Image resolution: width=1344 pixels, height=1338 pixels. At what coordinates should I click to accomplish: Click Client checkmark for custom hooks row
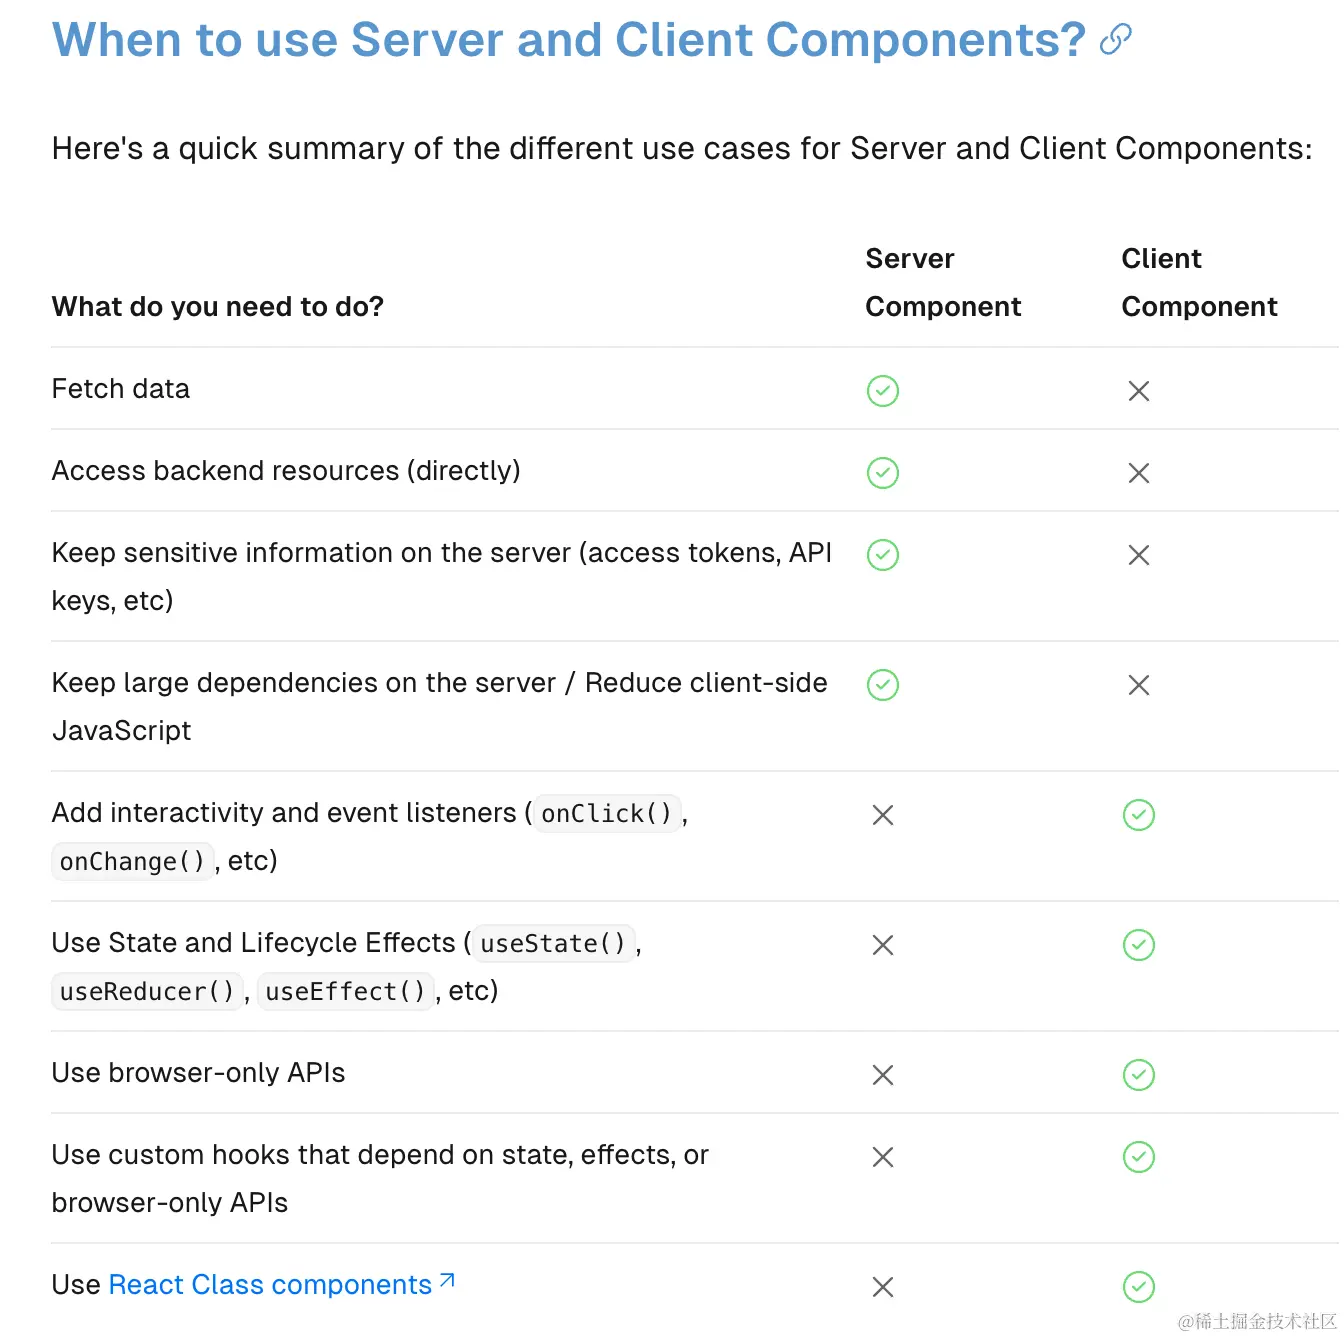pyautogui.click(x=1138, y=1157)
